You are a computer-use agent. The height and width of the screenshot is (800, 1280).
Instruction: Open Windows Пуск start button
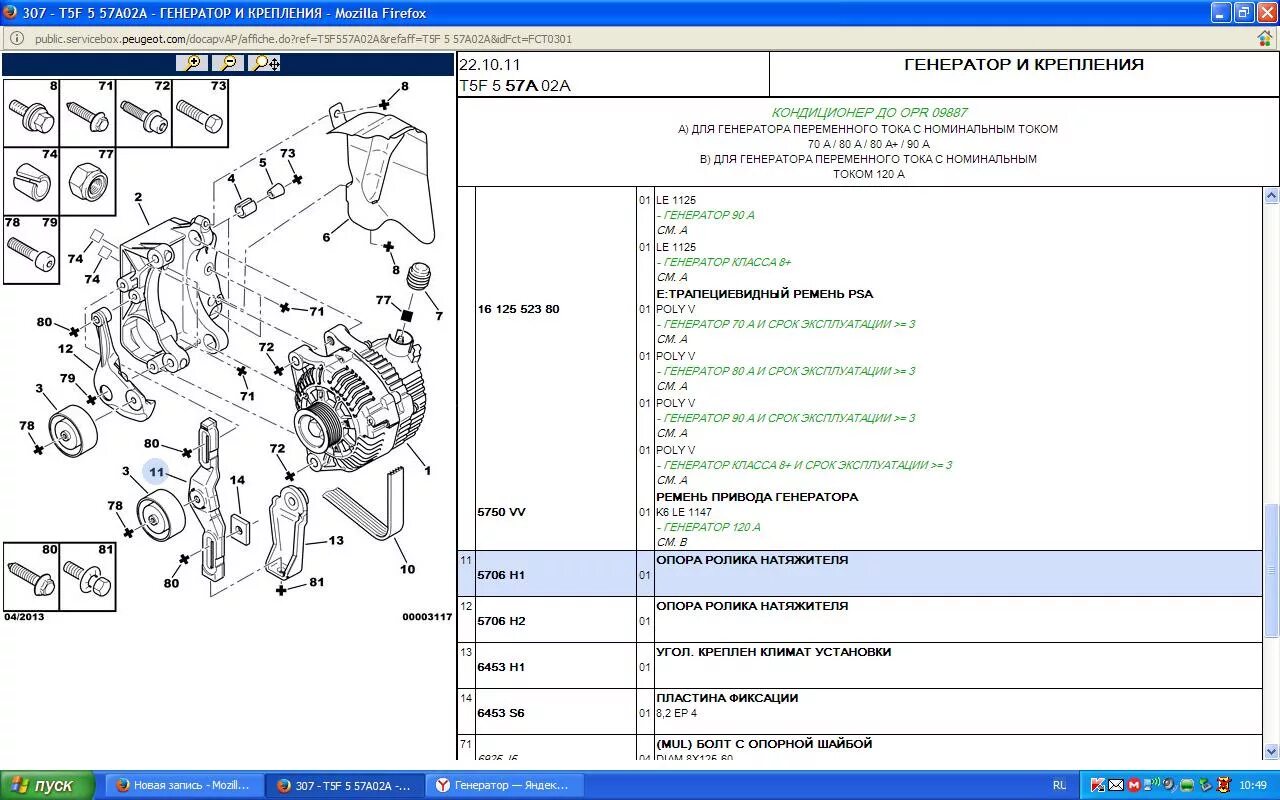(x=47, y=785)
